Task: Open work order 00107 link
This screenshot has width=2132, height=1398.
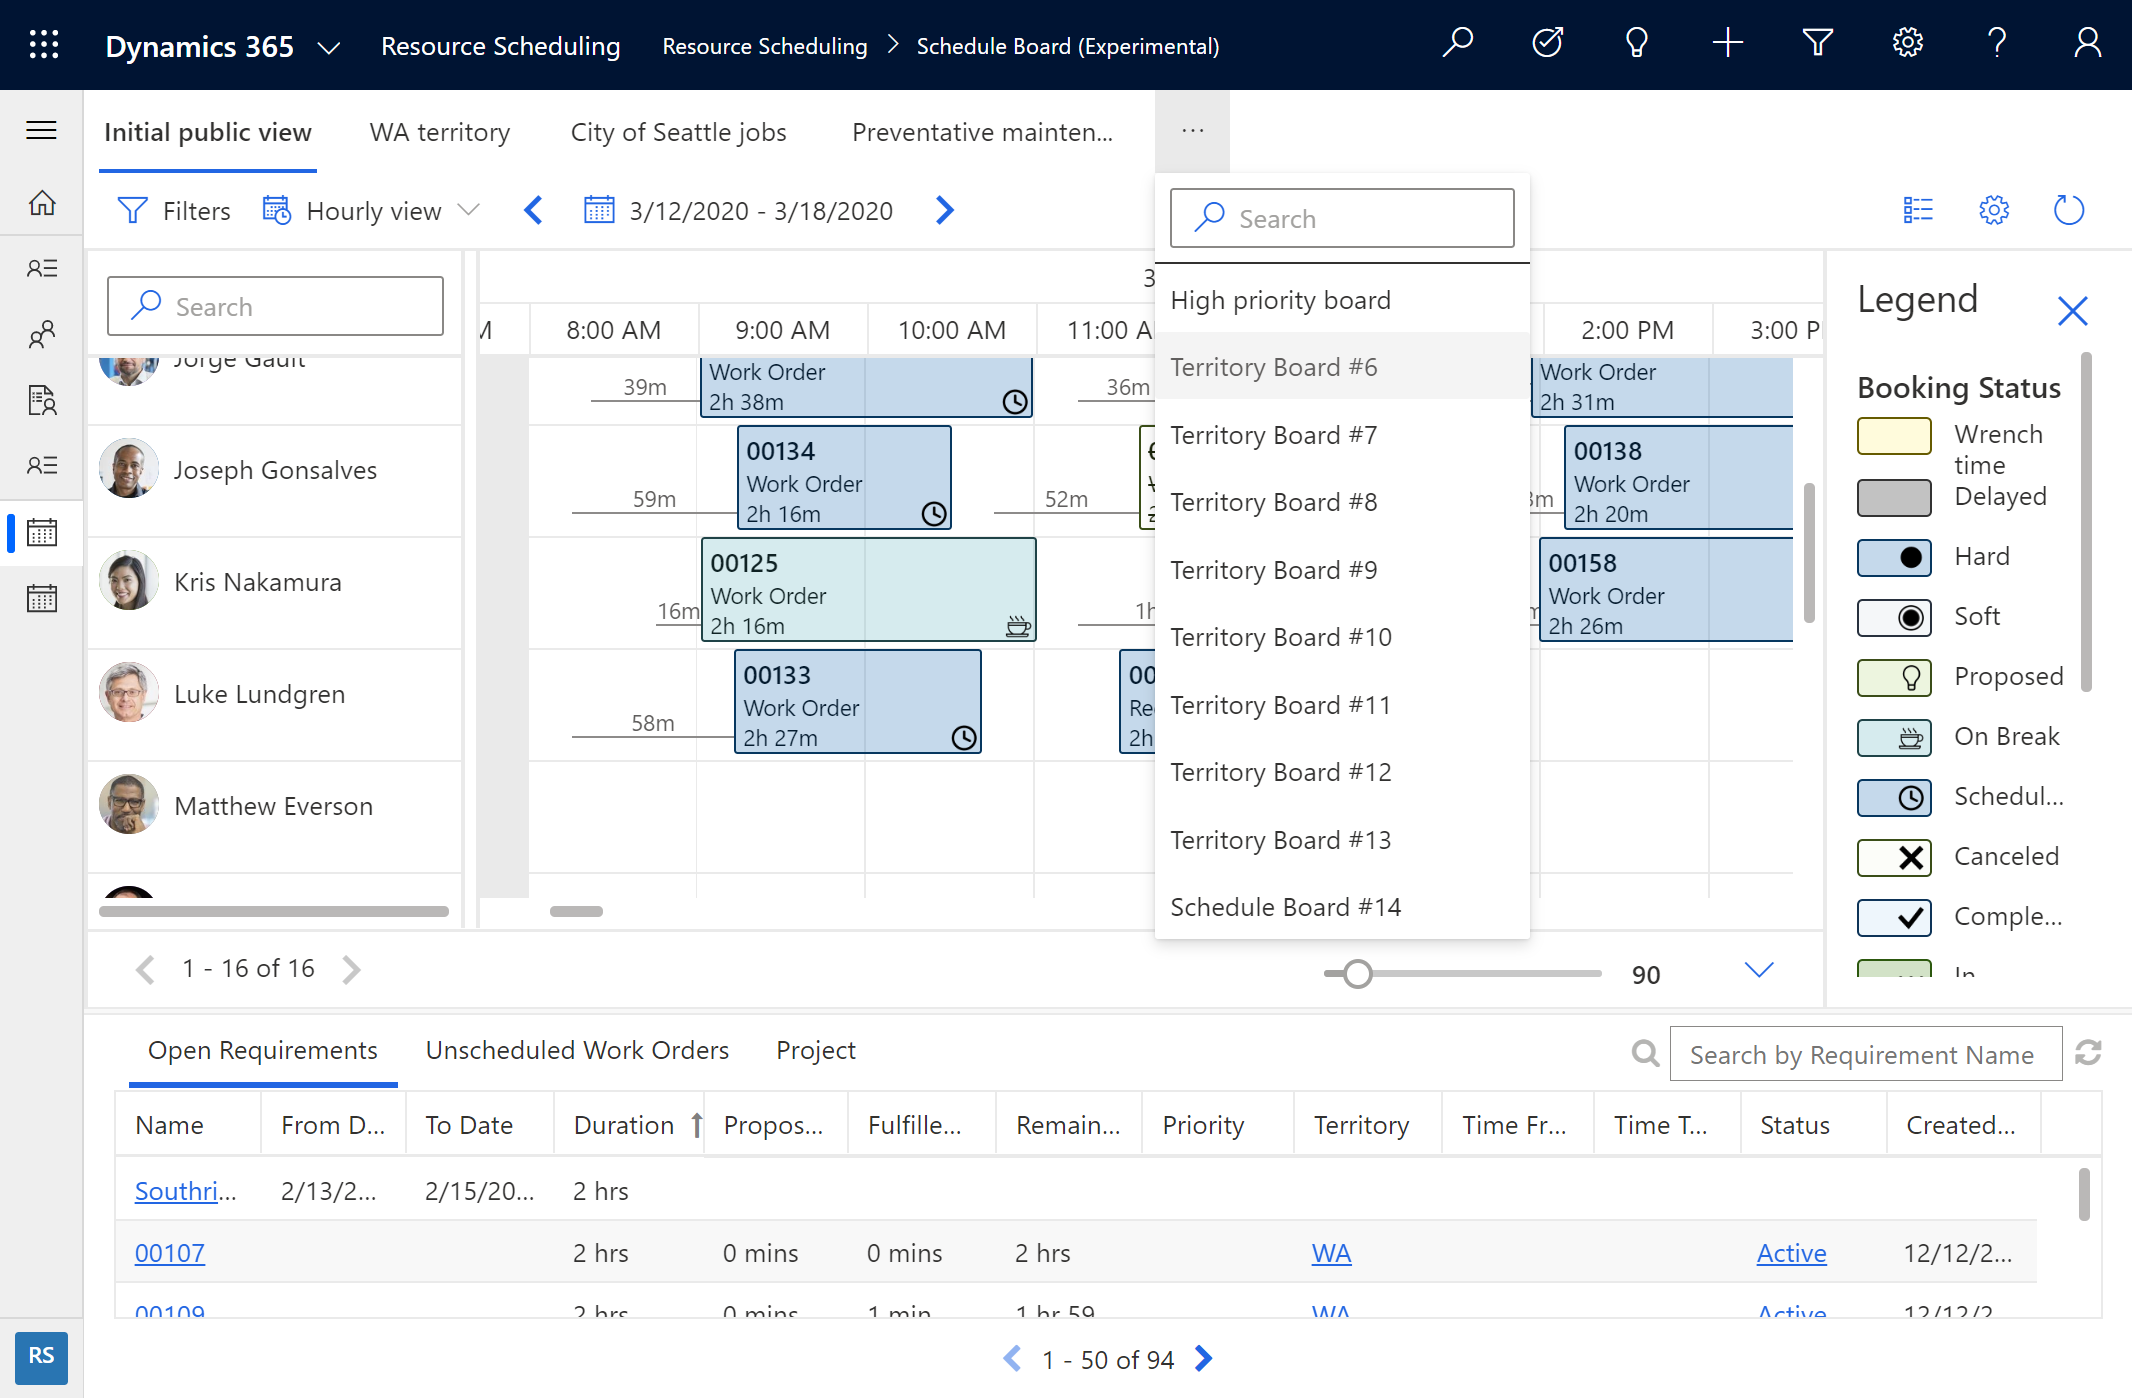Action: [170, 1251]
